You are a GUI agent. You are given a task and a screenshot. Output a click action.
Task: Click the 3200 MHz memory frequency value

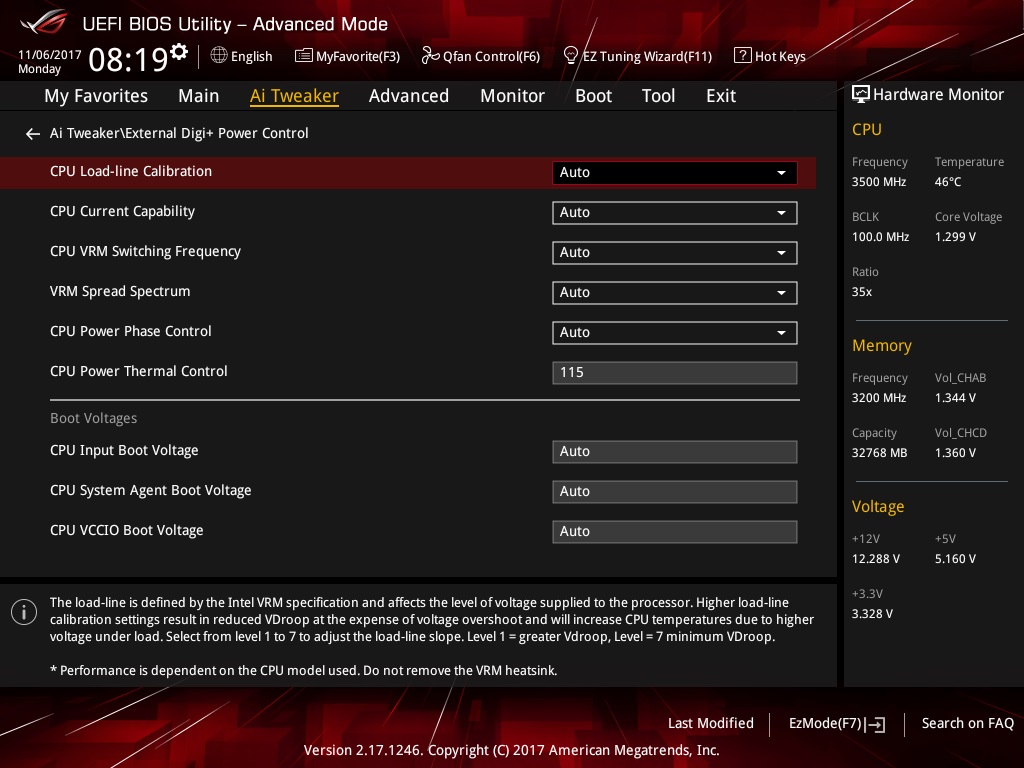(x=879, y=398)
